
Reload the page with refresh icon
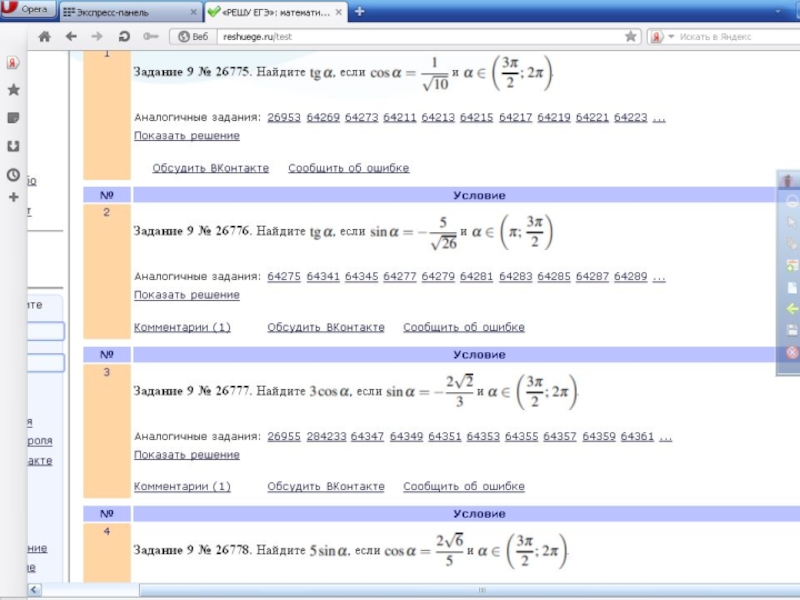(x=124, y=36)
